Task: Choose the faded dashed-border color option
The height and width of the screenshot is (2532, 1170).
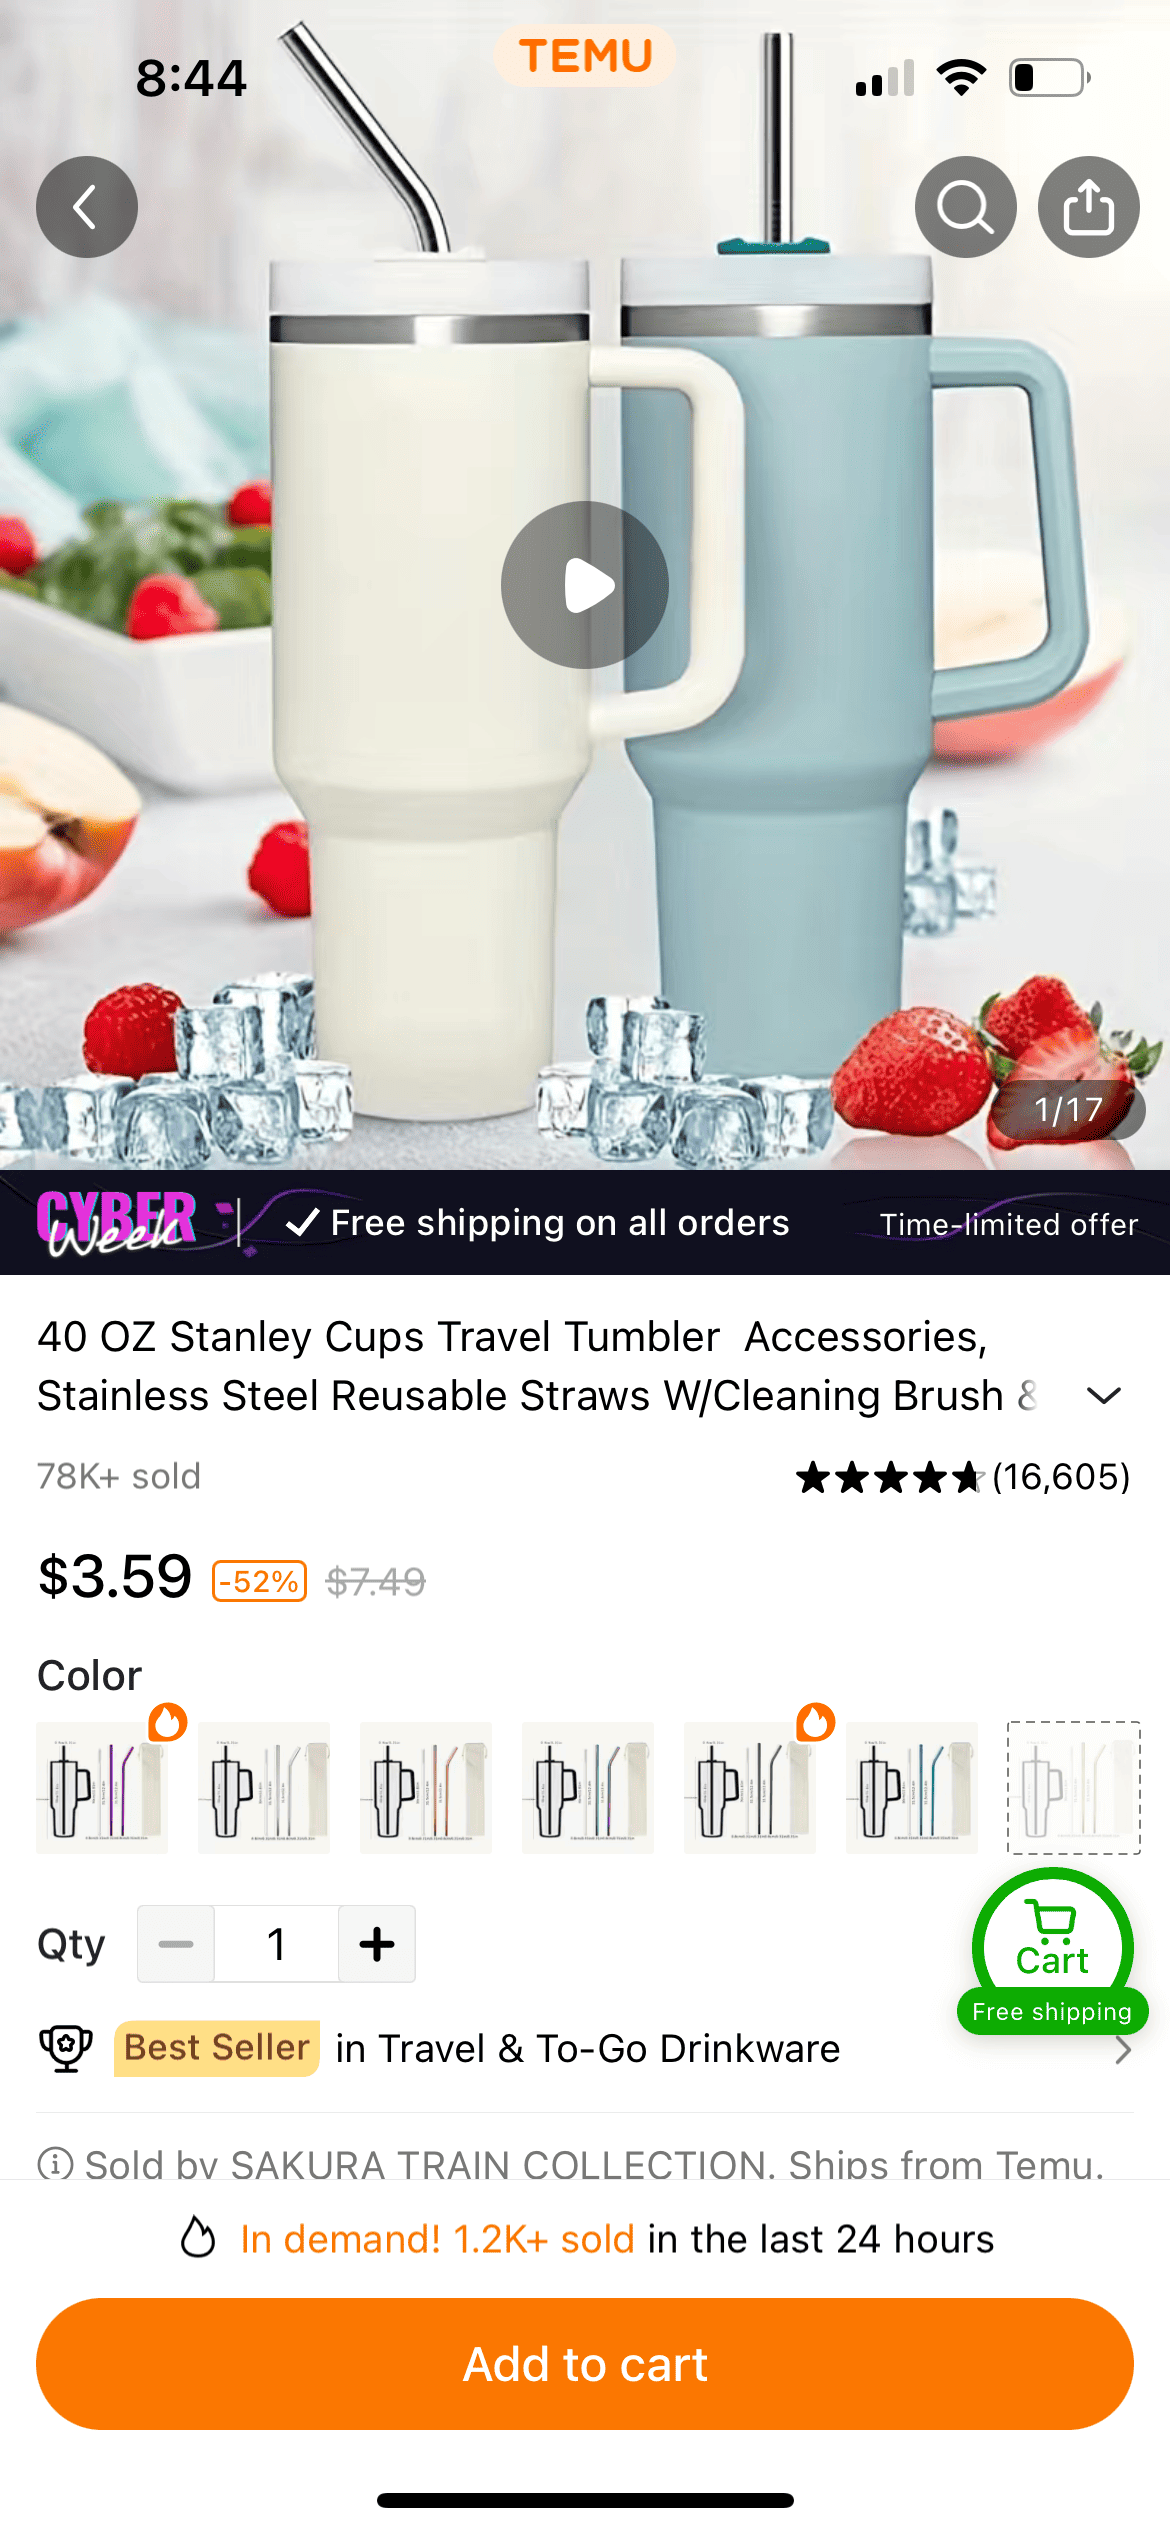Action: click(x=1074, y=1788)
